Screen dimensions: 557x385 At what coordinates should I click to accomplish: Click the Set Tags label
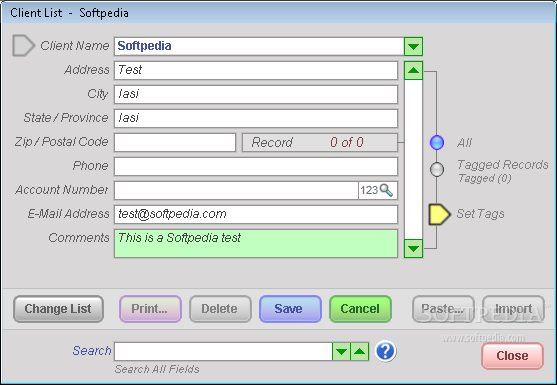click(x=480, y=214)
